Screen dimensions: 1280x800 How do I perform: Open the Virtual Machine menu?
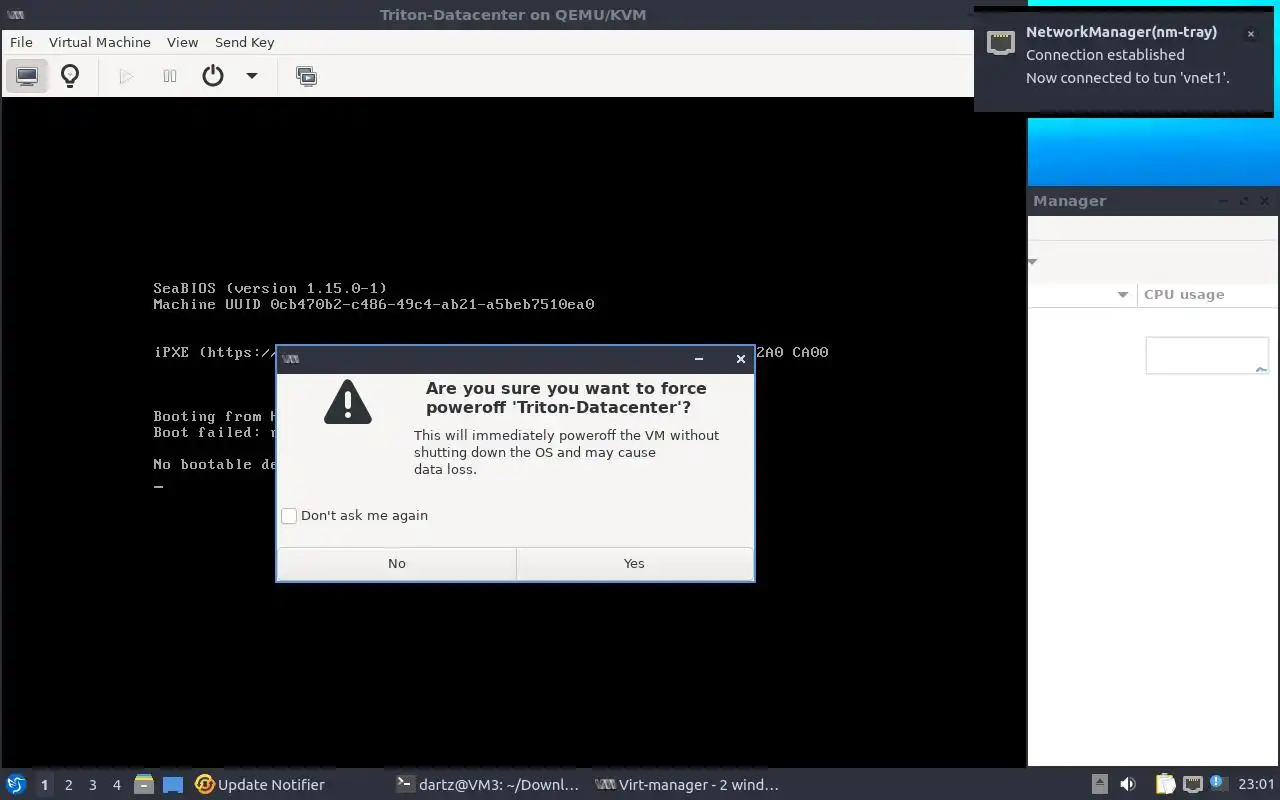coord(100,42)
